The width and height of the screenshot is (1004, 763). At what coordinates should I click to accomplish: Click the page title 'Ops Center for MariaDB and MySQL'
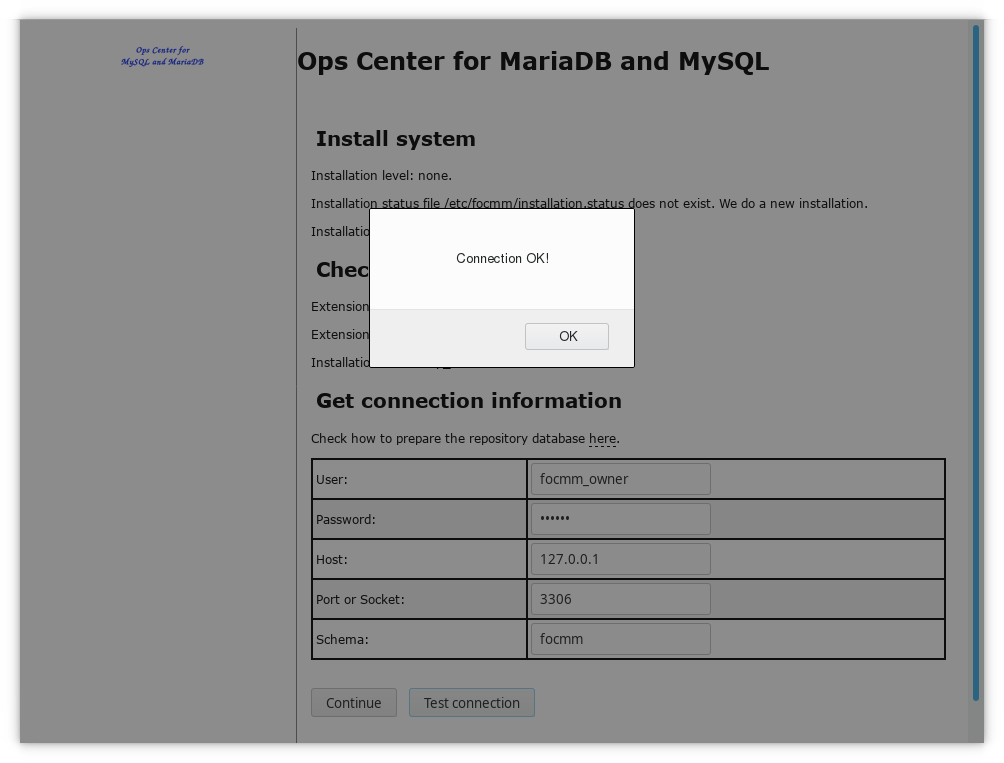(533, 61)
